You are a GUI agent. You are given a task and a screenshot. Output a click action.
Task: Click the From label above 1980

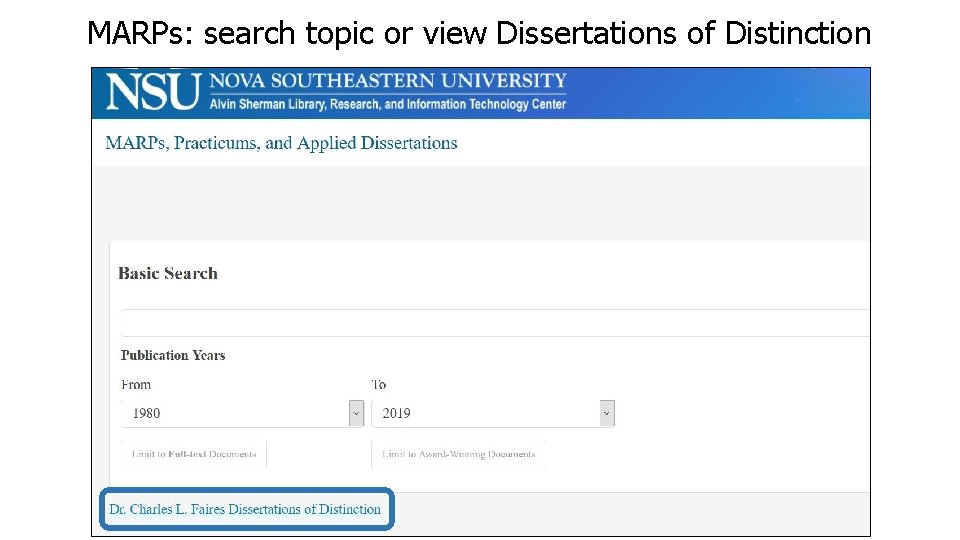point(136,385)
